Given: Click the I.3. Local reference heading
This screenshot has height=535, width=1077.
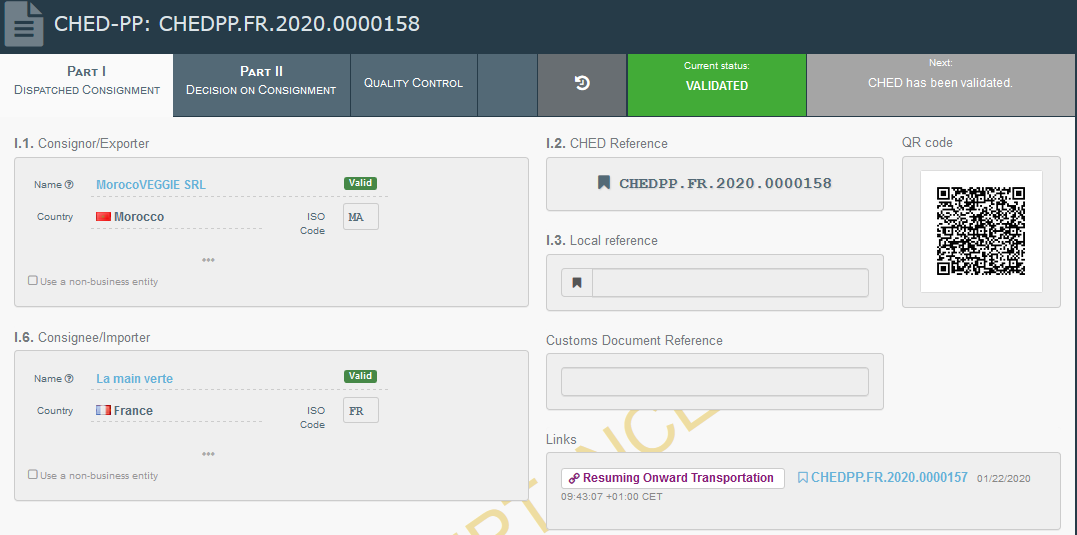Looking at the screenshot, I should (x=602, y=241).
